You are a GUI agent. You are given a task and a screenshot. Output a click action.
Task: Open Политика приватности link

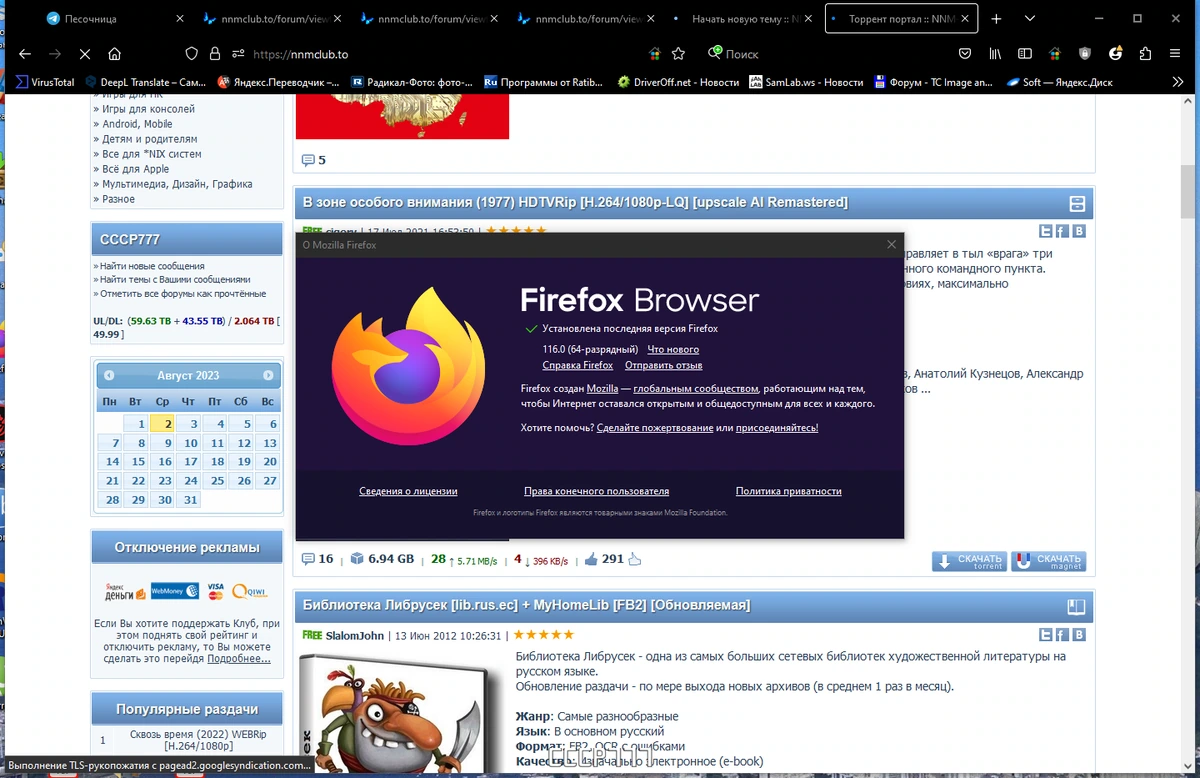[x=788, y=491]
